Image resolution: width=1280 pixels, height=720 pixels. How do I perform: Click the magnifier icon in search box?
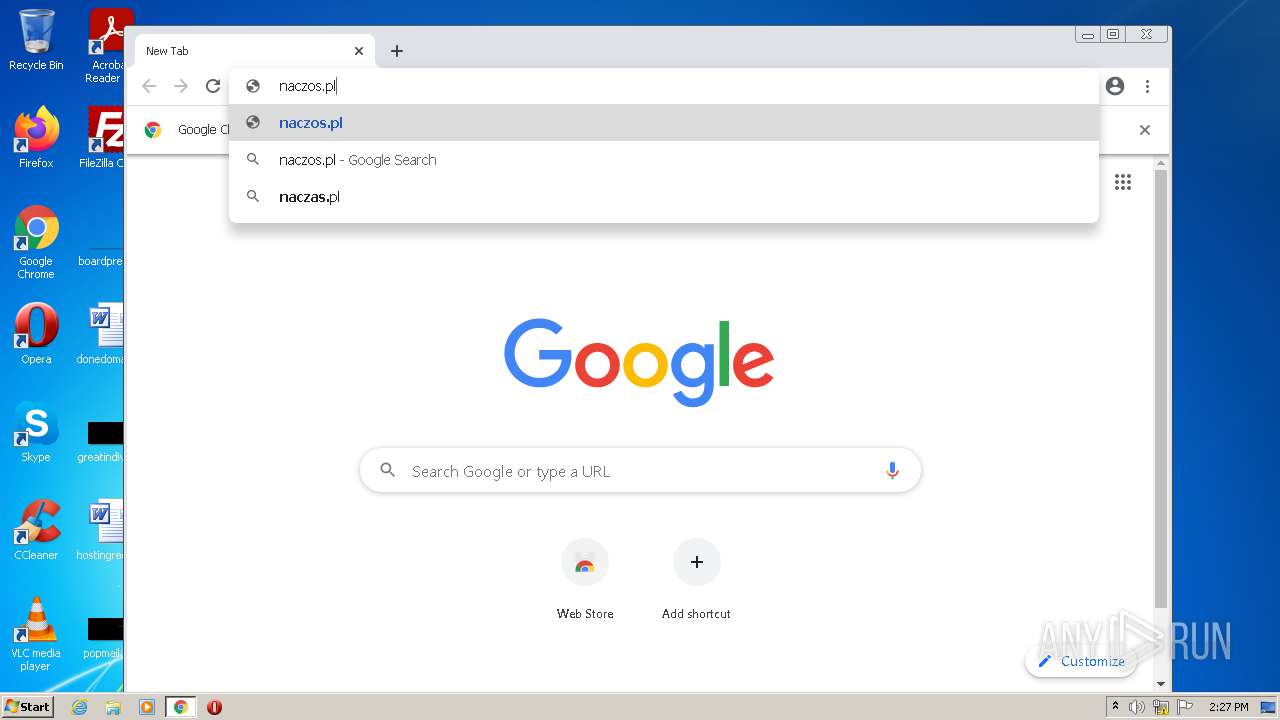click(388, 470)
